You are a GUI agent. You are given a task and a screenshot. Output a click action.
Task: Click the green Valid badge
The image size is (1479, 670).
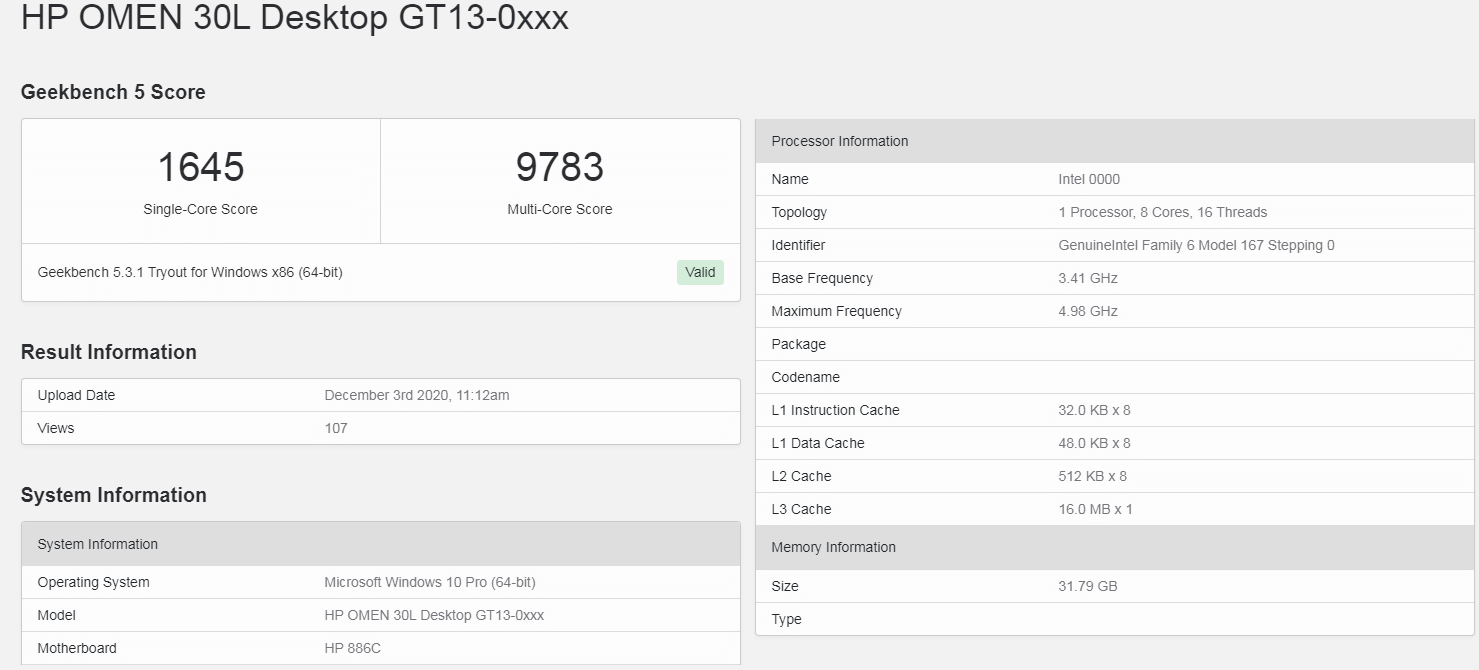700,272
